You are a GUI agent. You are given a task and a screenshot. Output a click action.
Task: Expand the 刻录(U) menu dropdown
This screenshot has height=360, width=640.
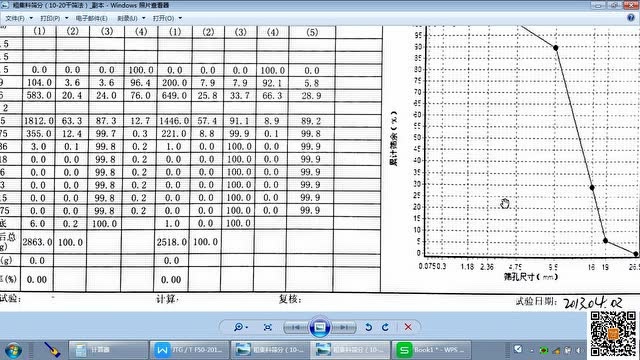coord(131,18)
